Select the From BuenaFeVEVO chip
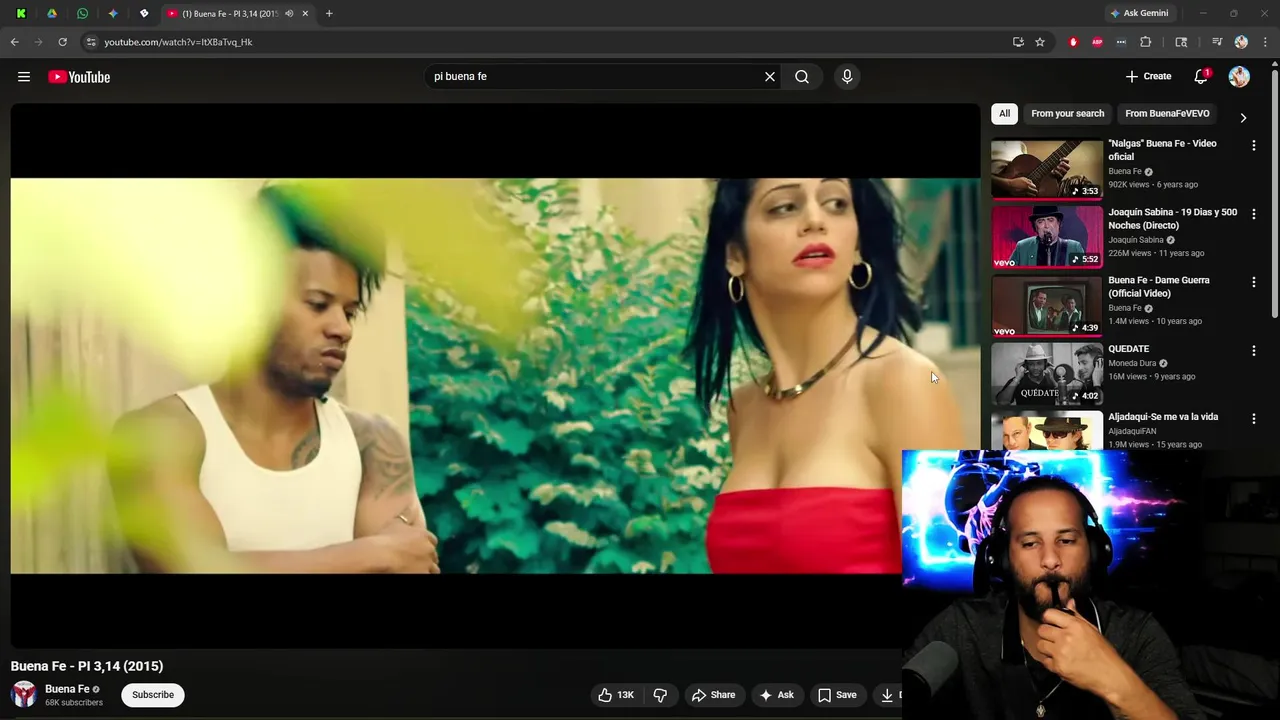Screen dimensions: 1280x720 coord(1167,114)
